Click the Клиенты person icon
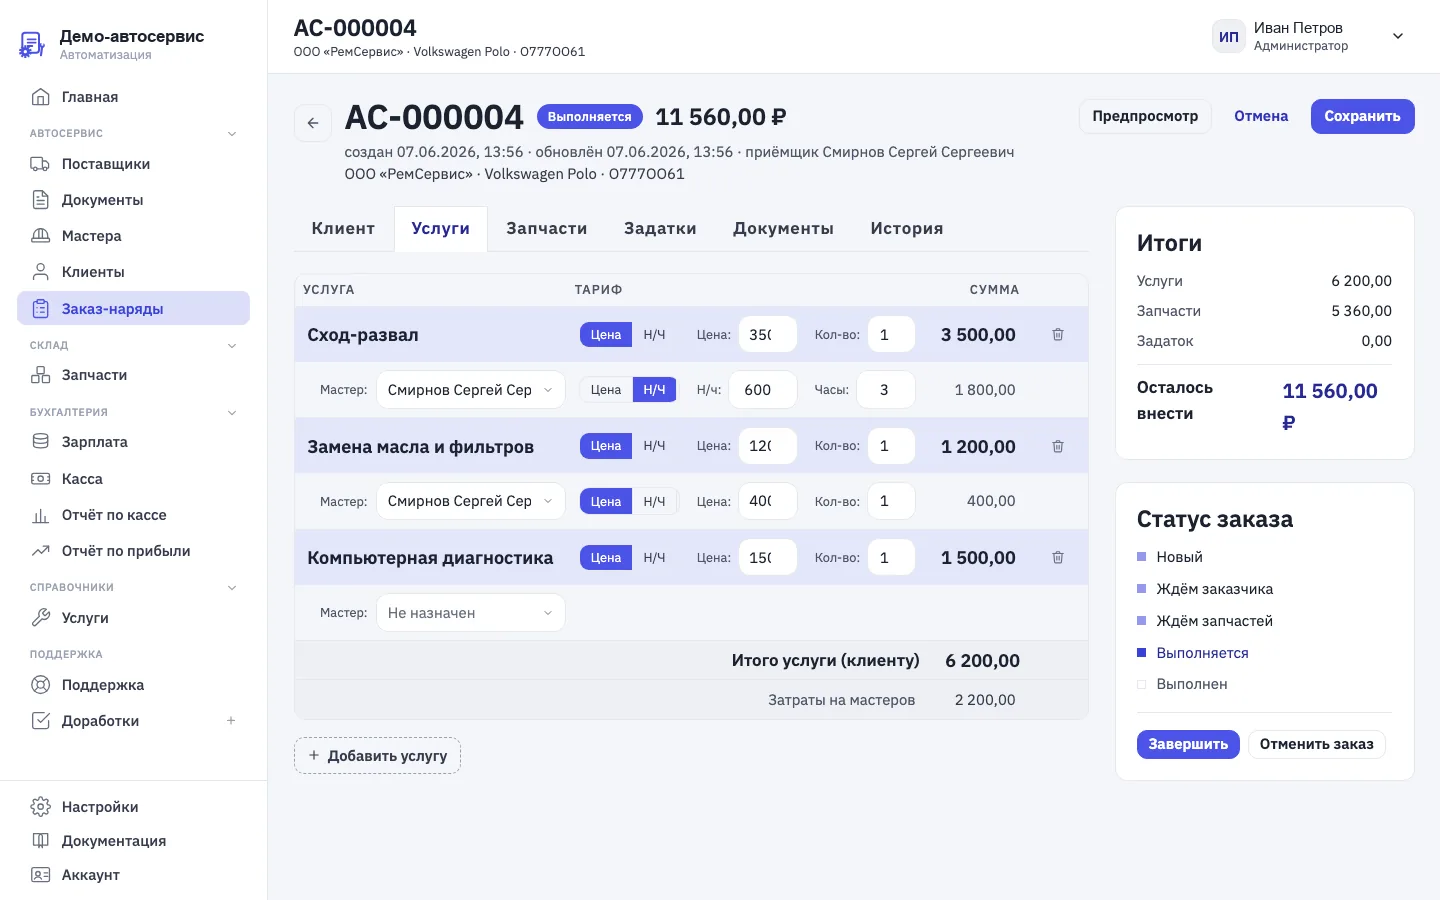 [x=41, y=272]
